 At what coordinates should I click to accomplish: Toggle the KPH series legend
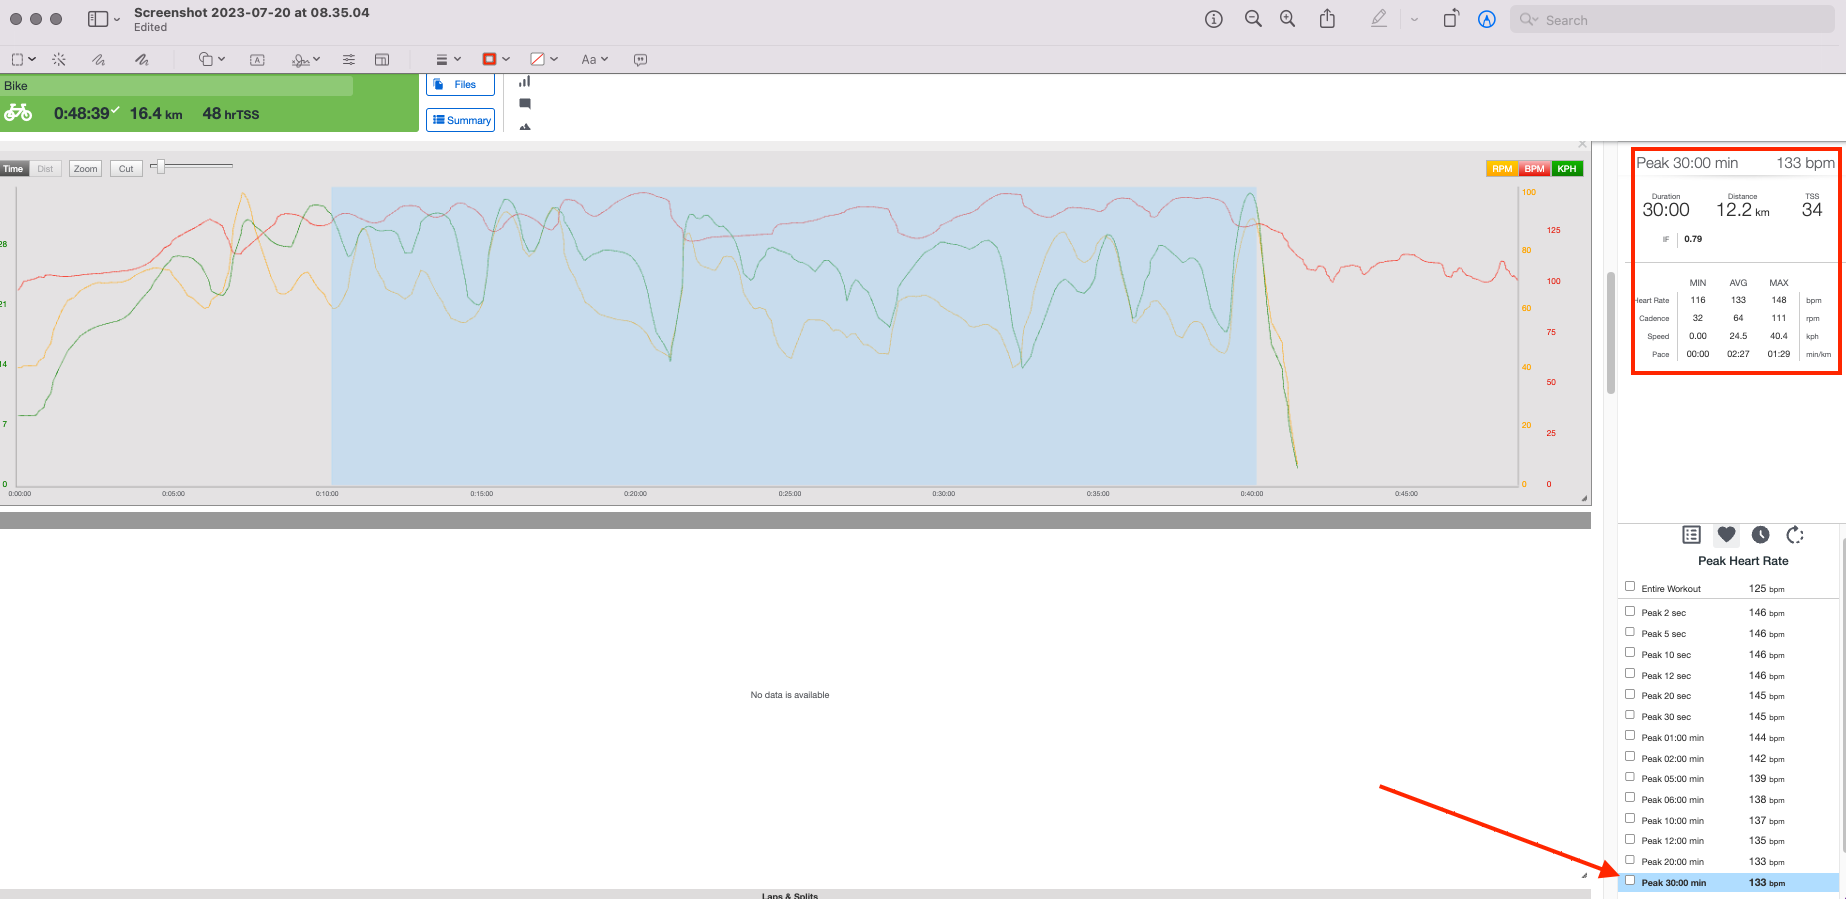1567,169
